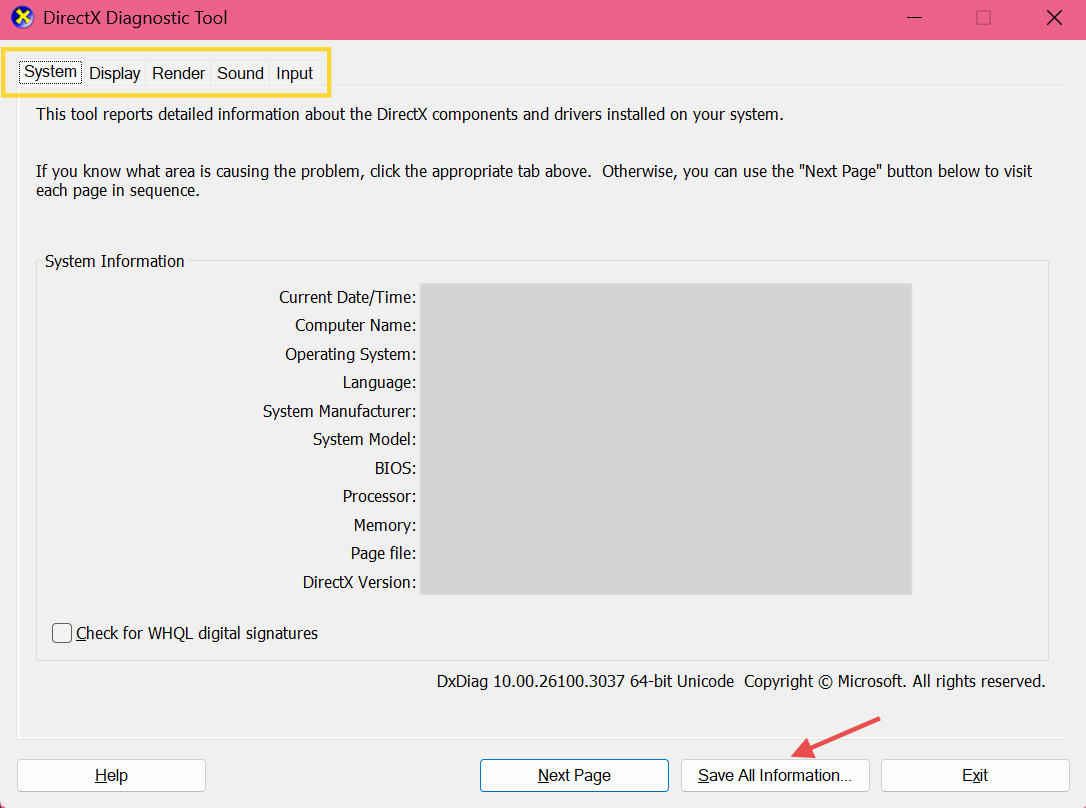Click the Processor label
This screenshot has width=1086, height=808.
[380, 497]
